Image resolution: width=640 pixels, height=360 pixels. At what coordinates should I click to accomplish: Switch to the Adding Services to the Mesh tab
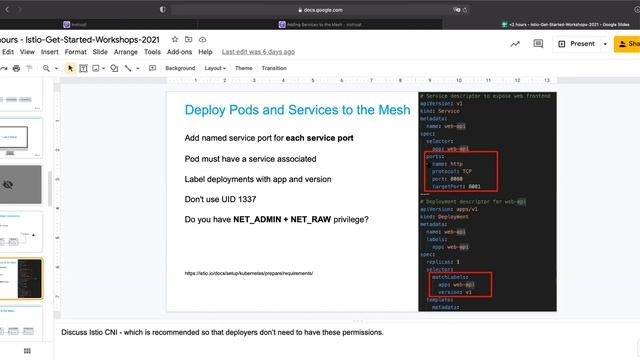coord(320,24)
